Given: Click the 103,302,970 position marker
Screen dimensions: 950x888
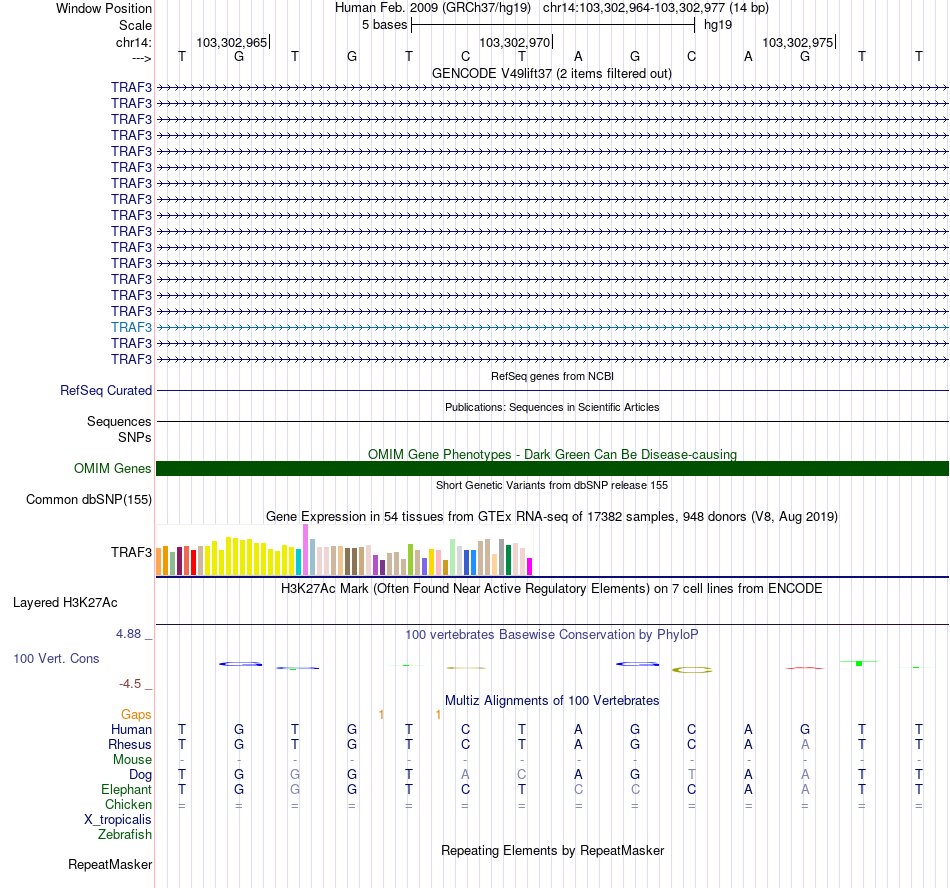Looking at the screenshot, I should tap(516, 42).
